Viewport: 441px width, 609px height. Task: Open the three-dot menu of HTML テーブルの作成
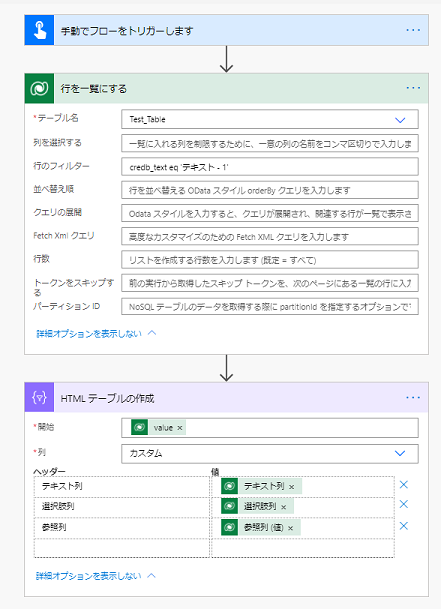click(413, 397)
